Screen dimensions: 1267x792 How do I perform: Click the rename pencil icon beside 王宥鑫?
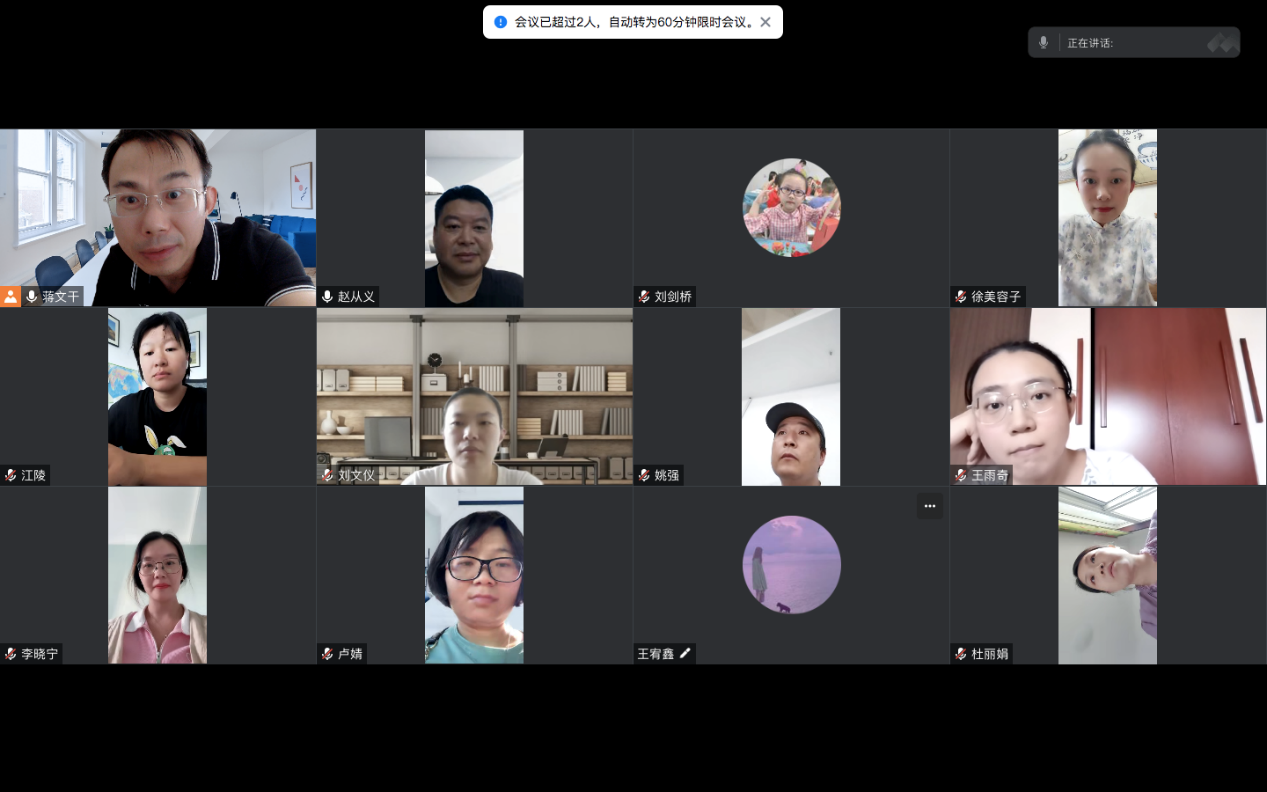tap(685, 654)
